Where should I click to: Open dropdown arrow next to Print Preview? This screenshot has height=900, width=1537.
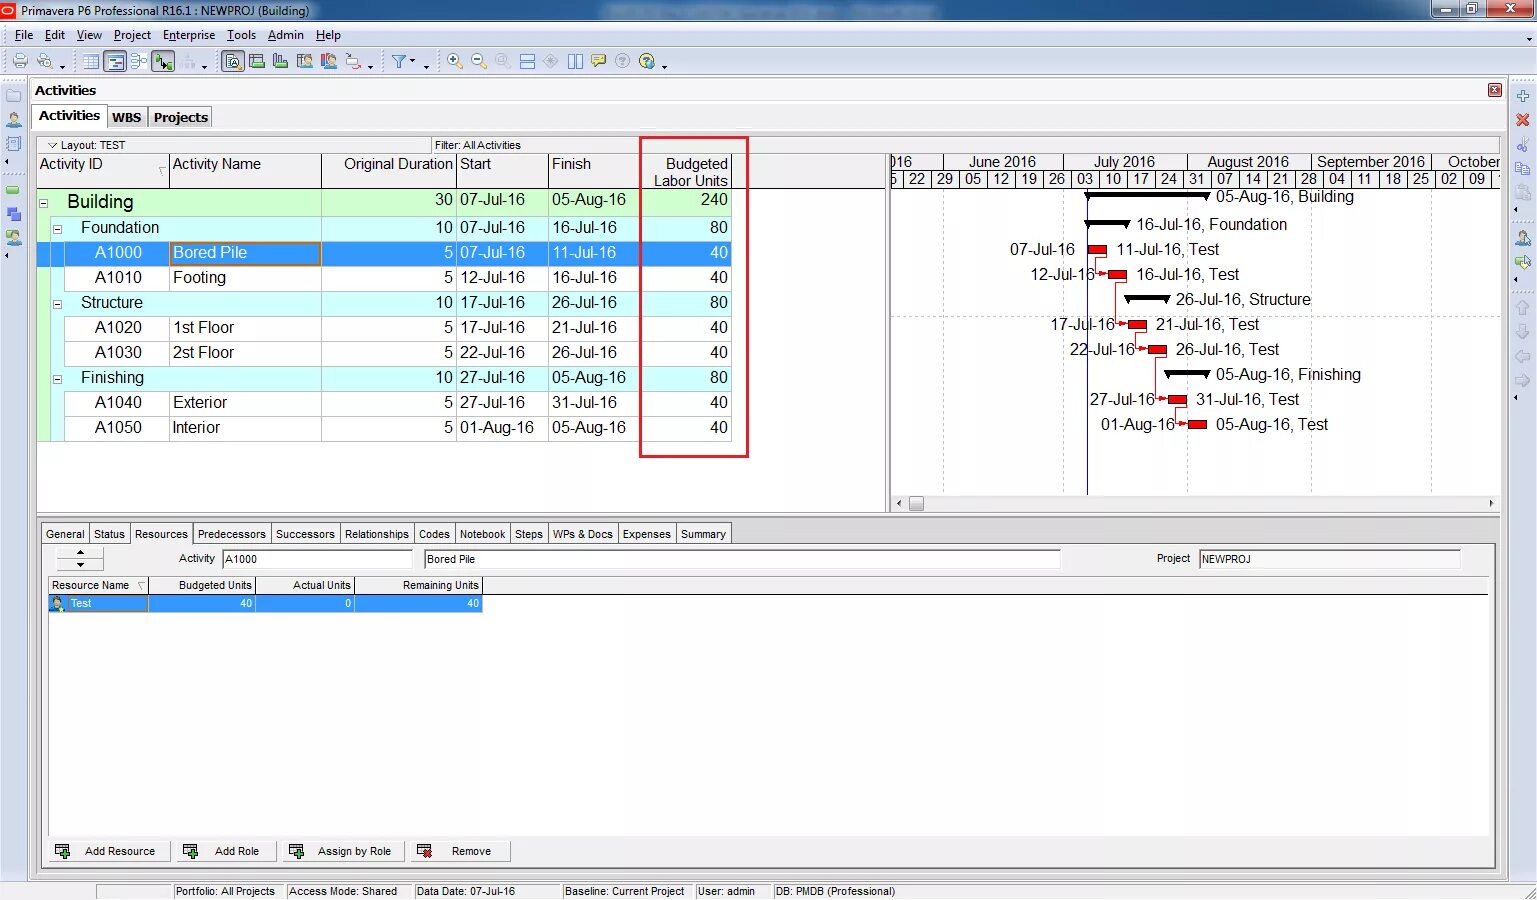[62, 67]
